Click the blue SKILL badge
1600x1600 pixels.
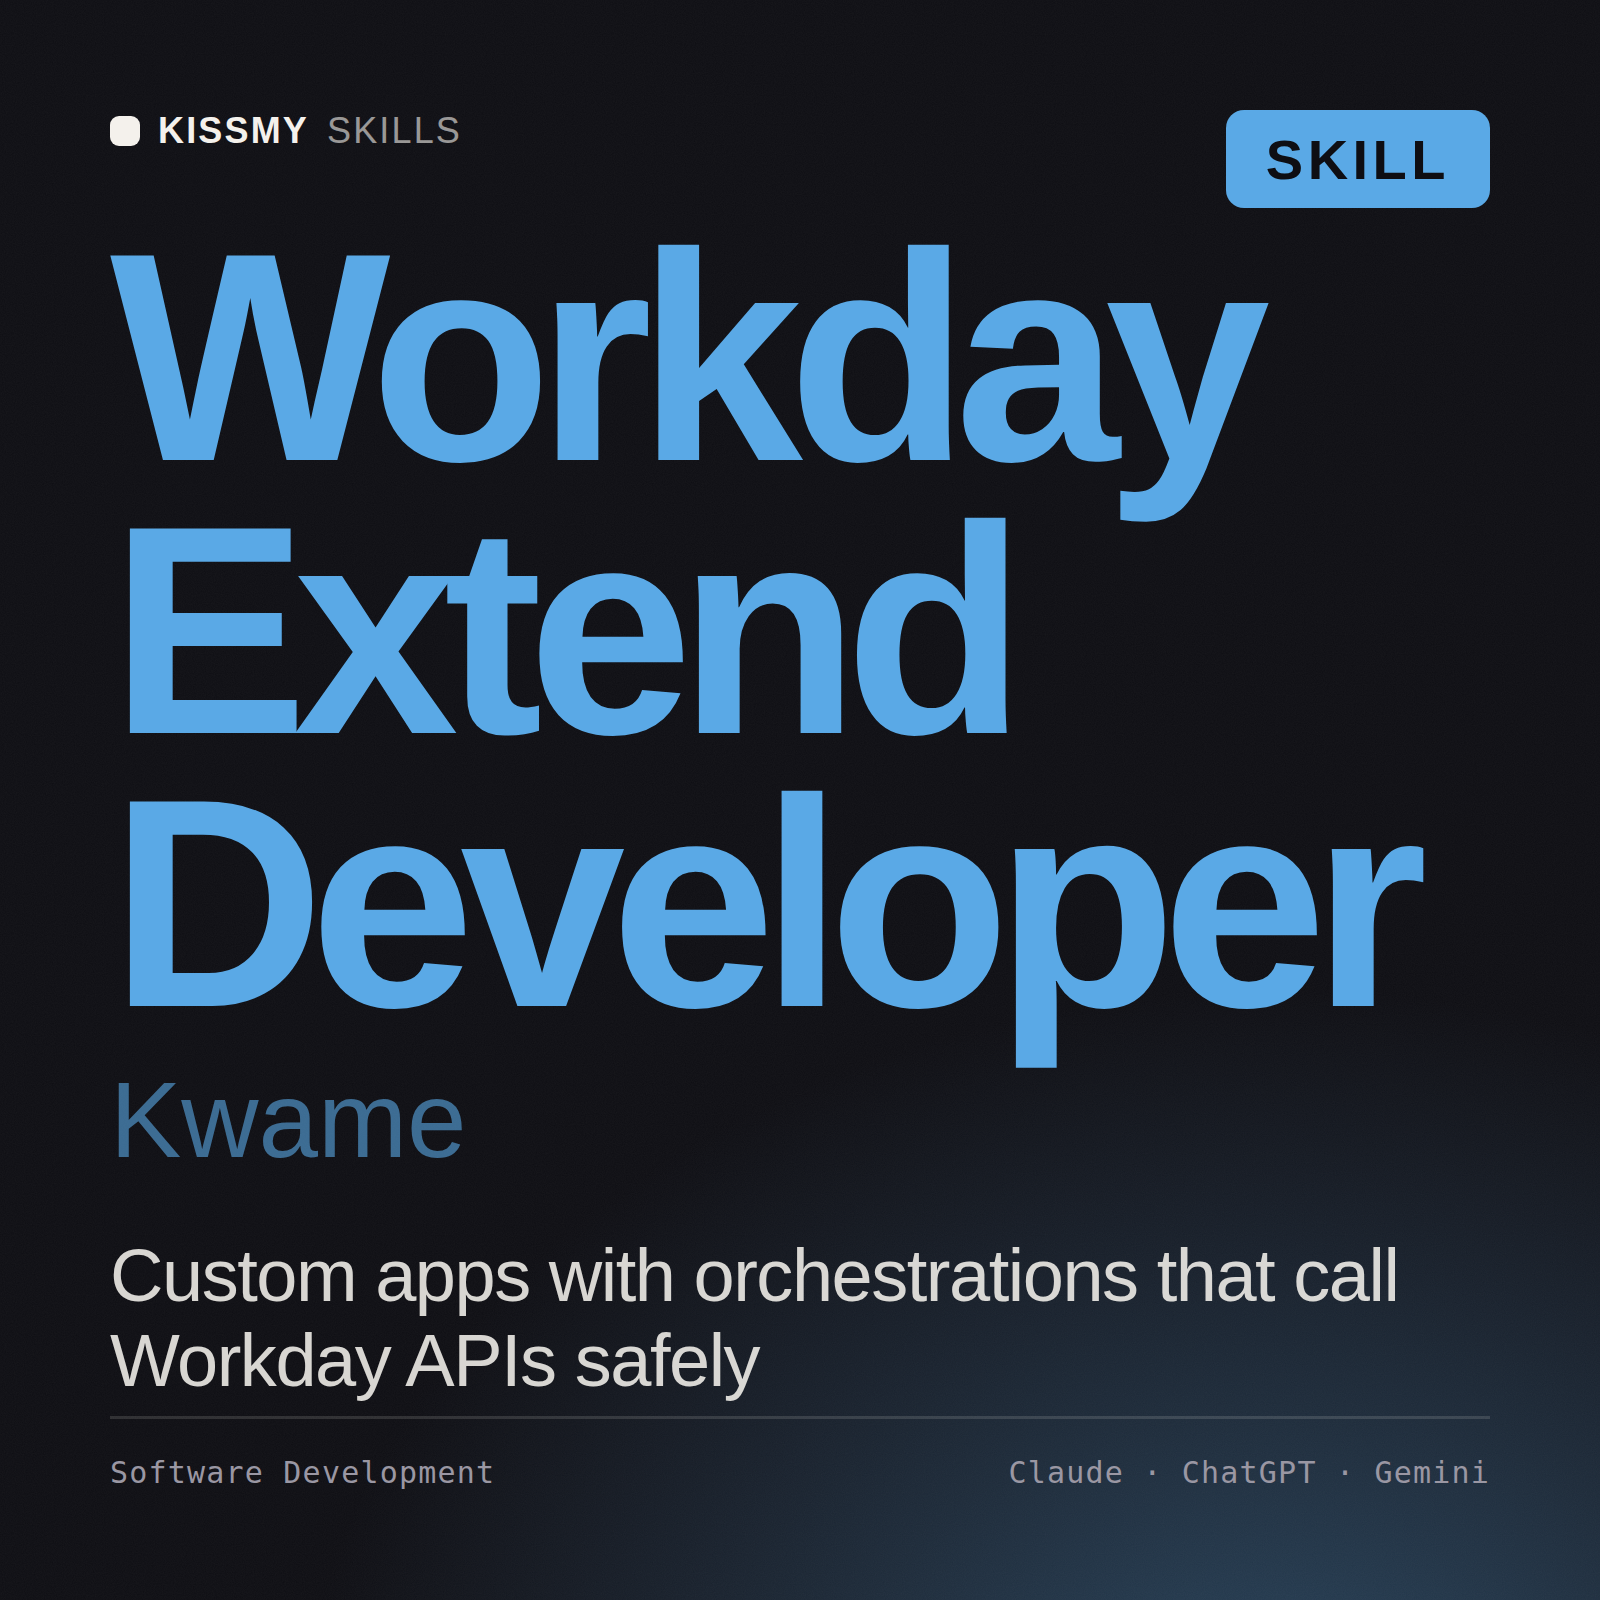[x=1357, y=159]
